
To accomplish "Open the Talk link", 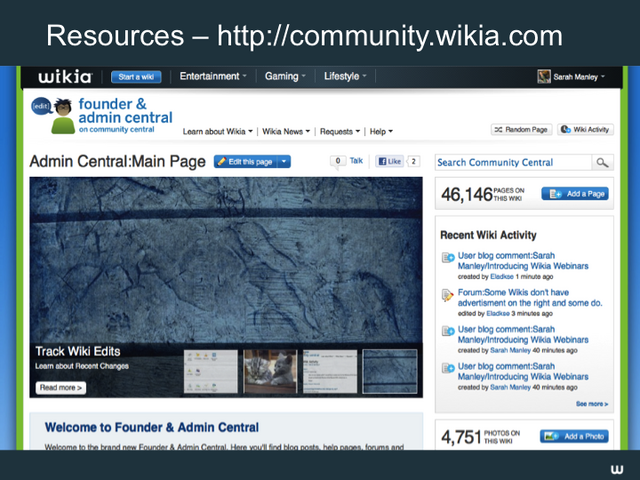I will [356, 161].
